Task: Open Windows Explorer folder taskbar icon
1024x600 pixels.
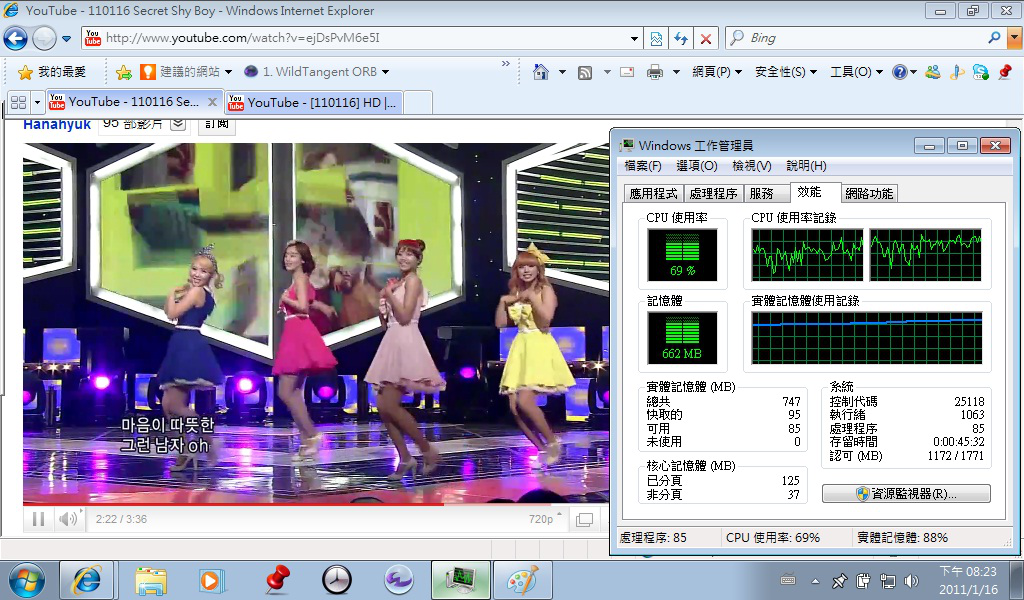Action: click(151, 580)
